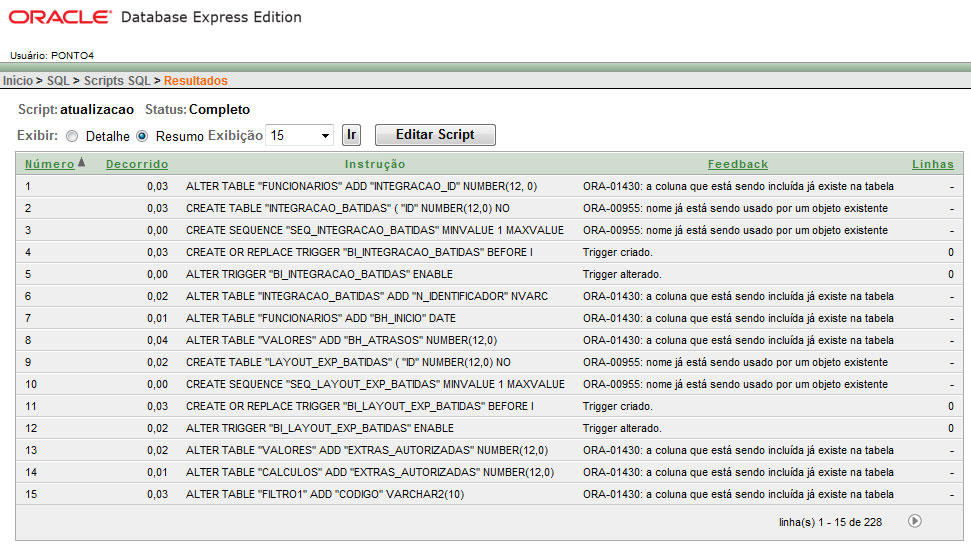This screenshot has height=547, width=971.
Task: Open the SQL breadcrumb link
Action: click(58, 80)
